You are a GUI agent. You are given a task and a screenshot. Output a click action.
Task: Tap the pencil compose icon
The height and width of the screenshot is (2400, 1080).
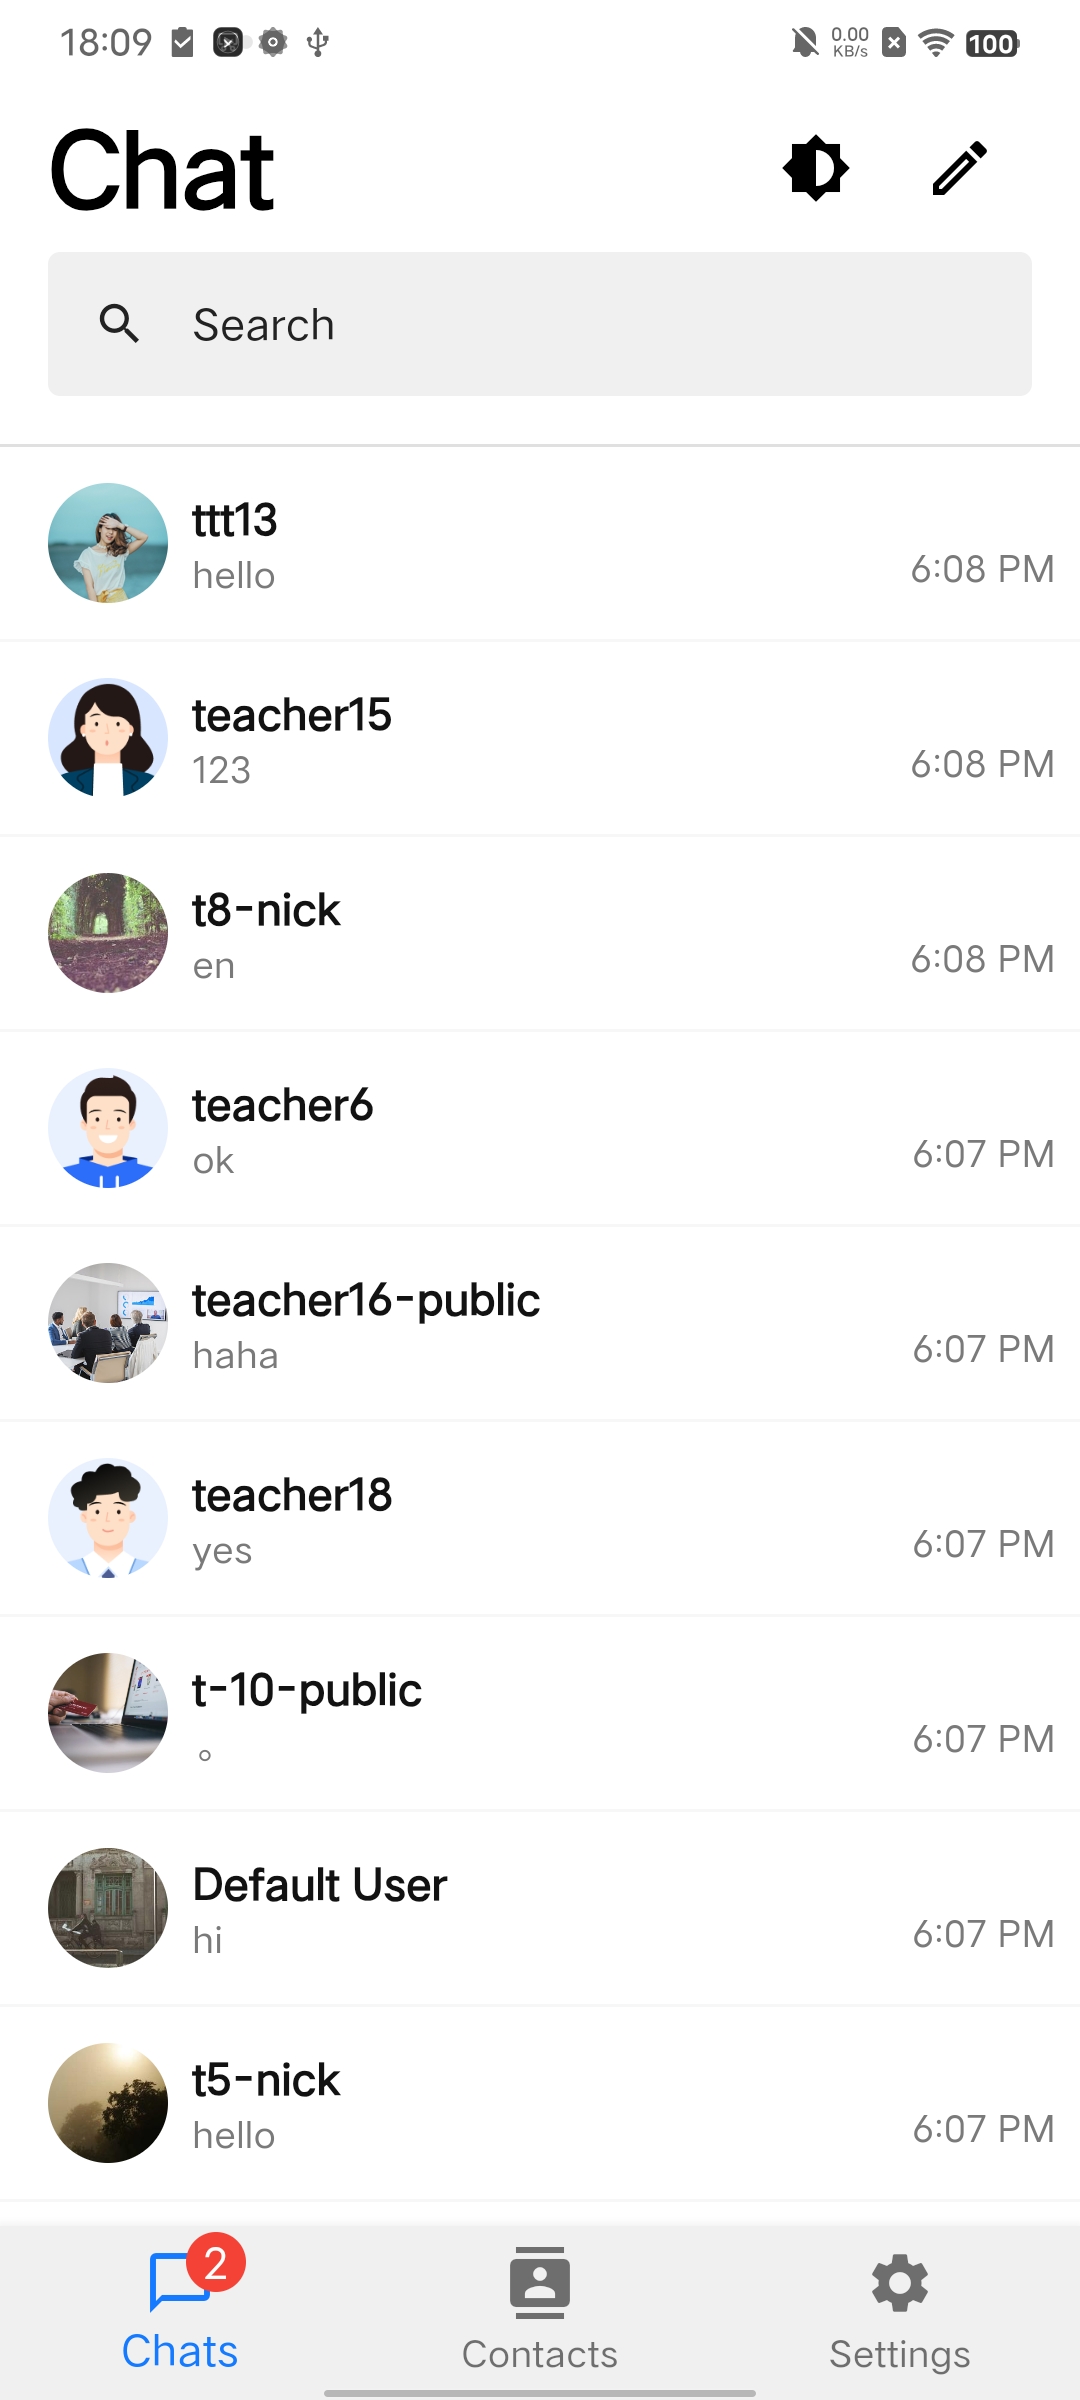click(x=960, y=168)
